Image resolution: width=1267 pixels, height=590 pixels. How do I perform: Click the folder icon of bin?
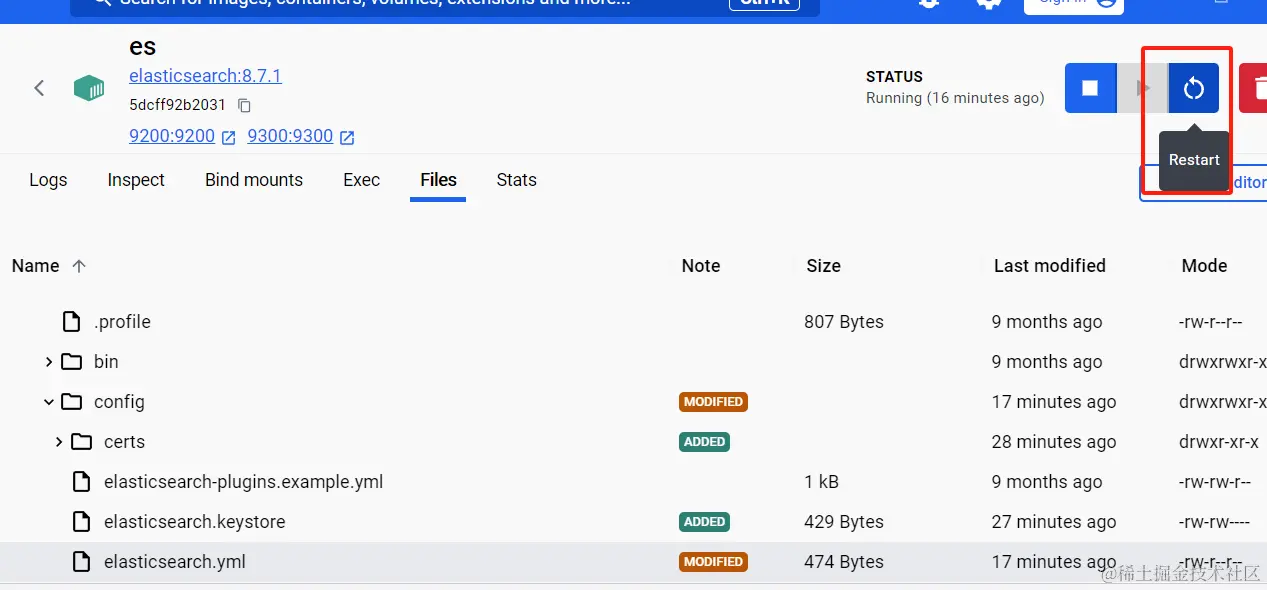click(71, 362)
